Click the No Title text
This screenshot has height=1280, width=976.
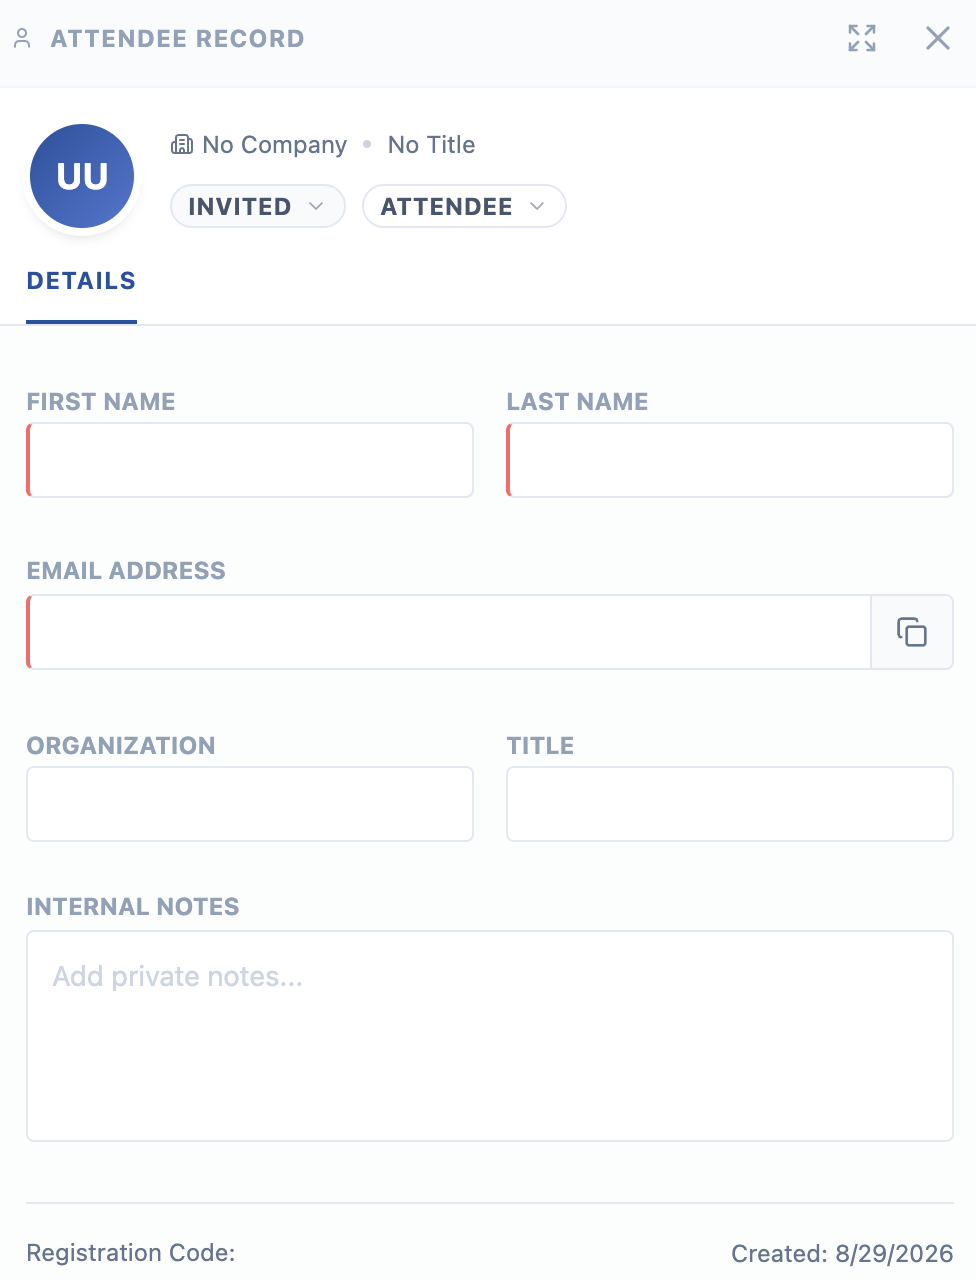[x=431, y=145]
